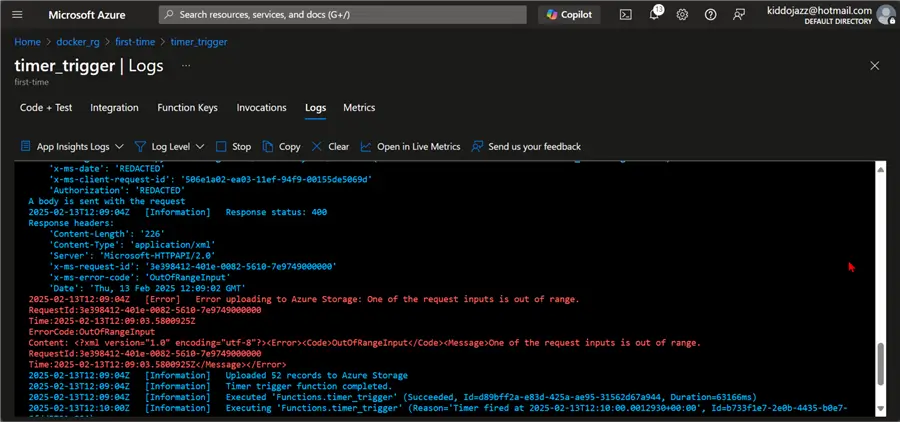Screen dimensions: 900x422
Task: Switch to the Metrics tab
Action: tap(359, 107)
